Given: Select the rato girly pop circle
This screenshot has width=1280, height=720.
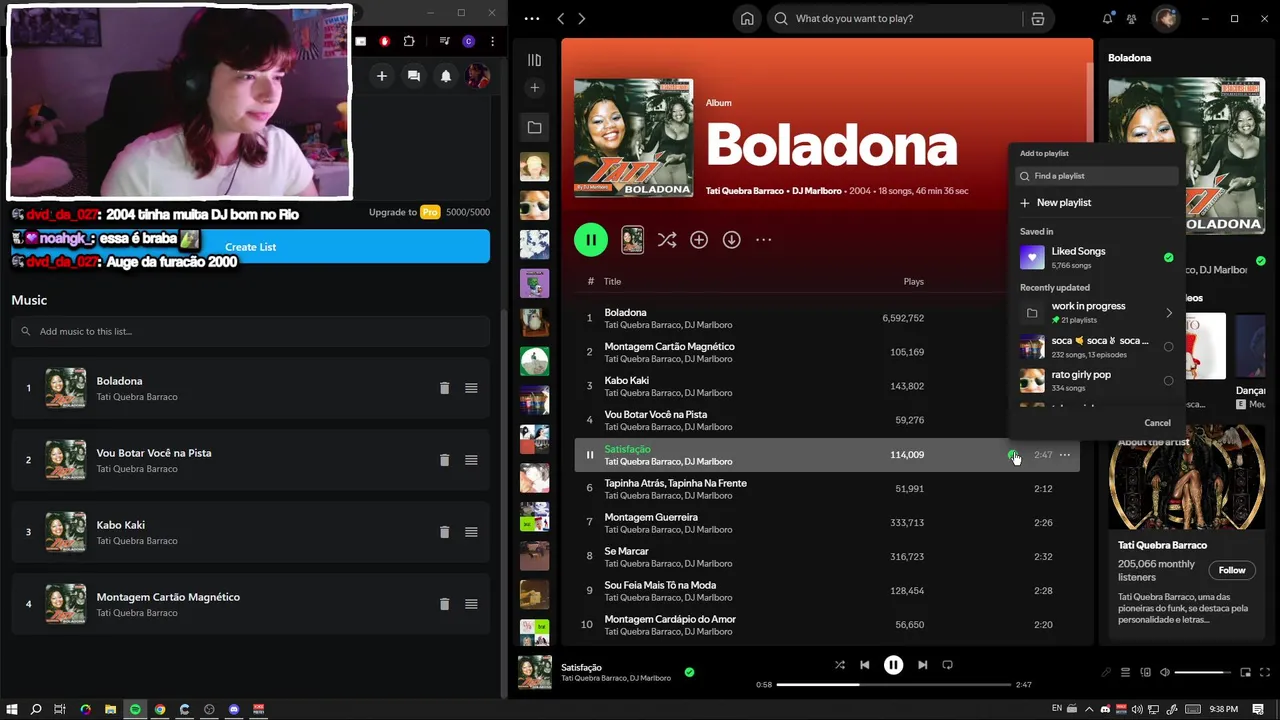Looking at the screenshot, I should (x=1168, y=381).
